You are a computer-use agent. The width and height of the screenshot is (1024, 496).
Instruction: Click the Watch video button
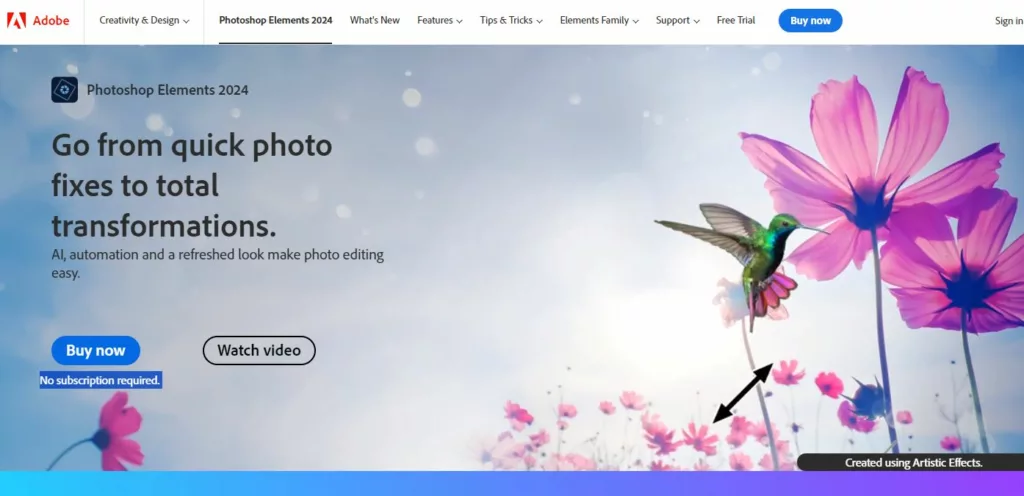(x=259, y=350)
